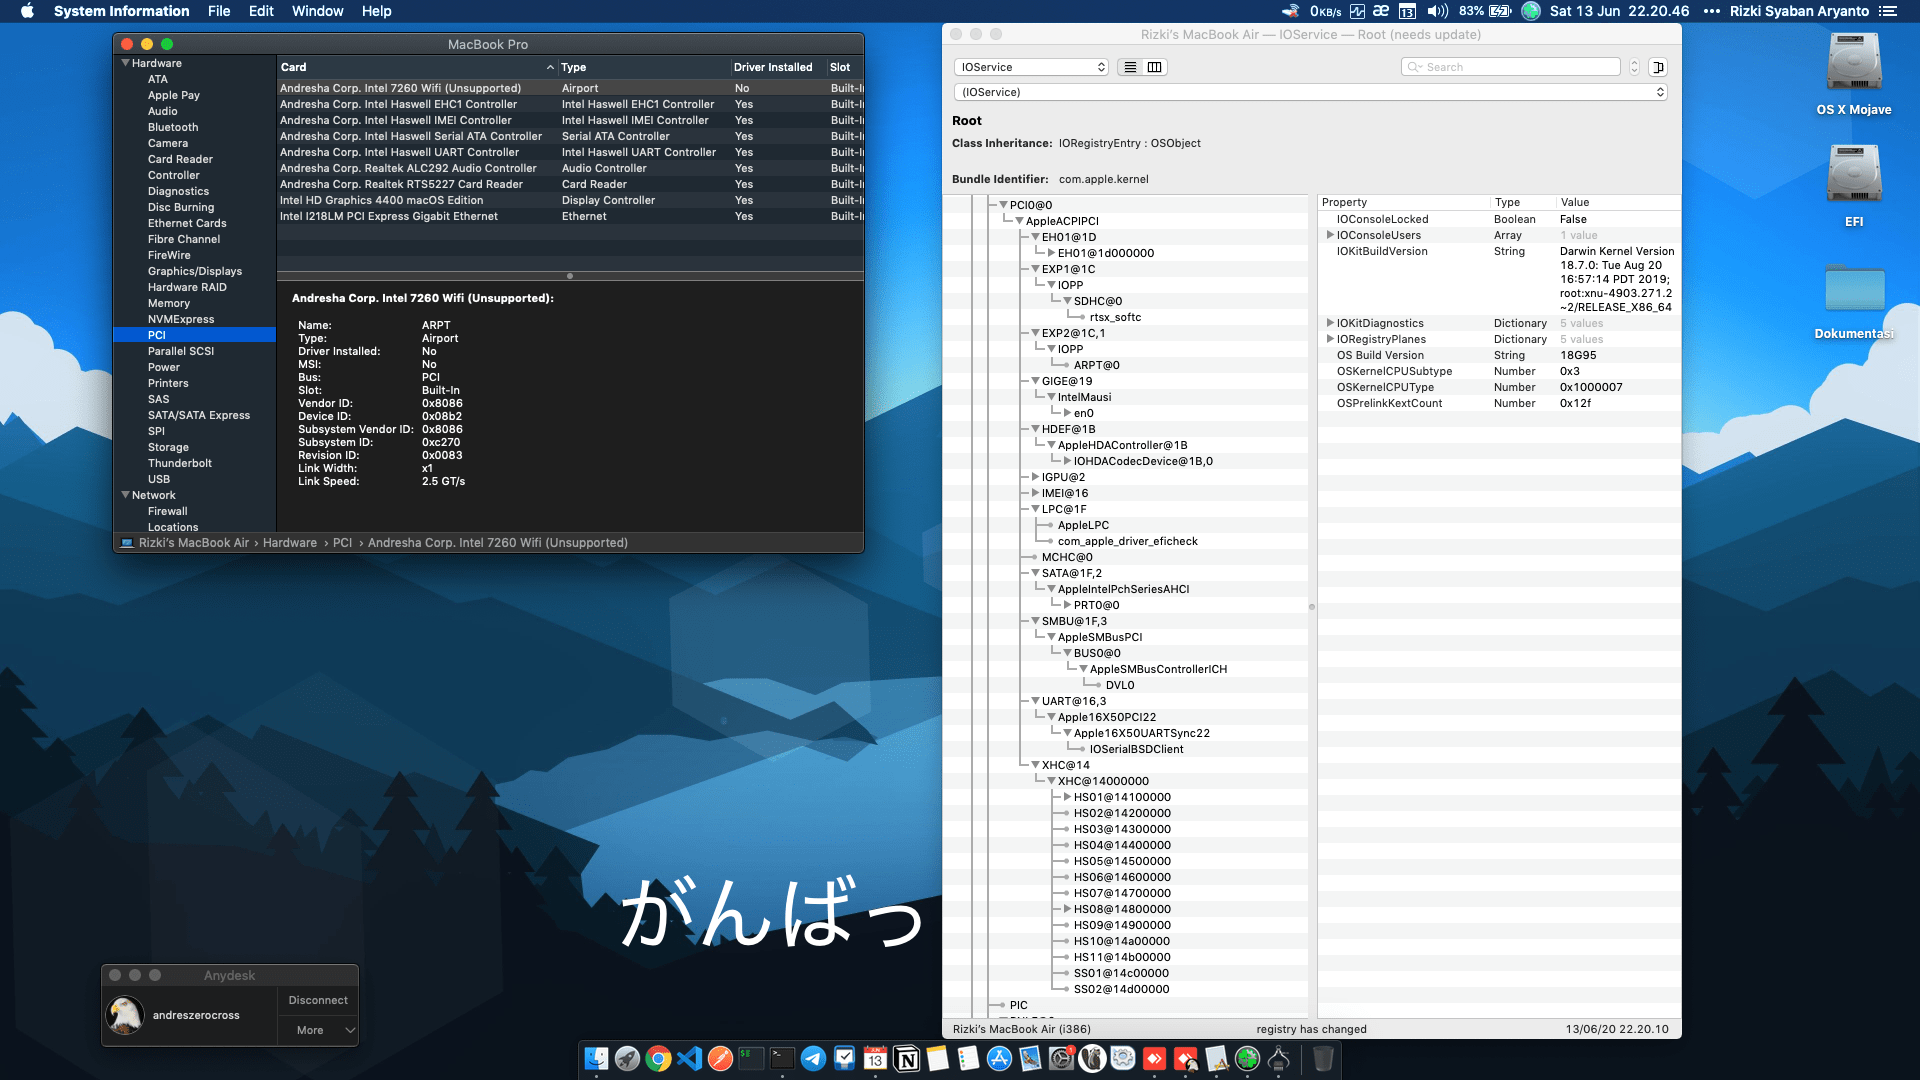Image resolution: width=1920 pixels, height=1080 pixels.
Task: Click the battery status icon in menu bar
Action: [1500, 11]
